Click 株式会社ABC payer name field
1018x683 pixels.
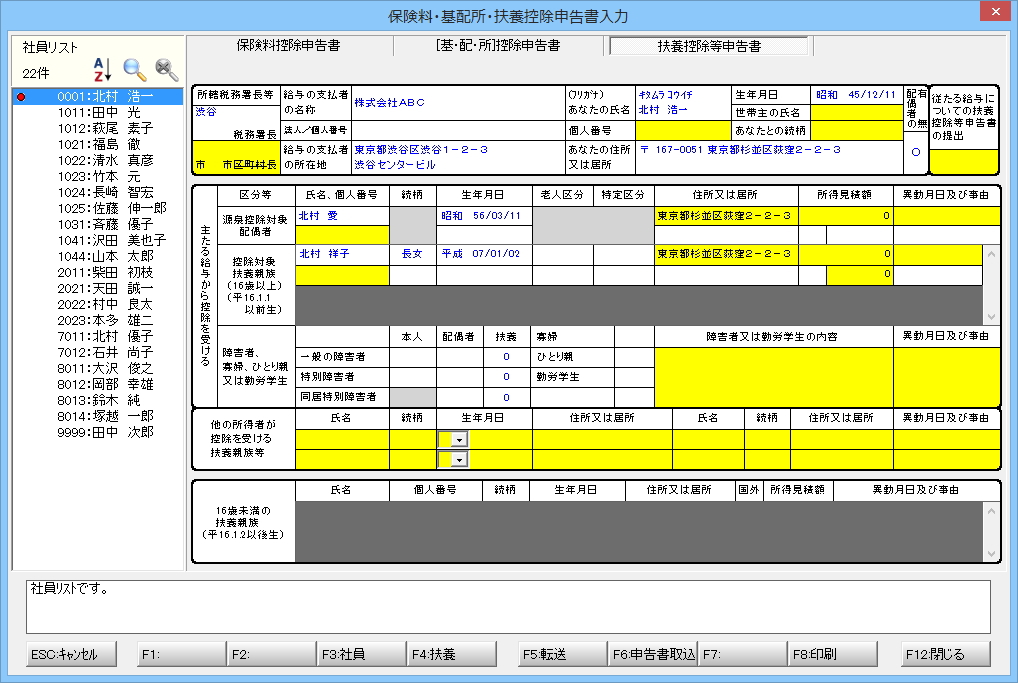coord(458,103)
